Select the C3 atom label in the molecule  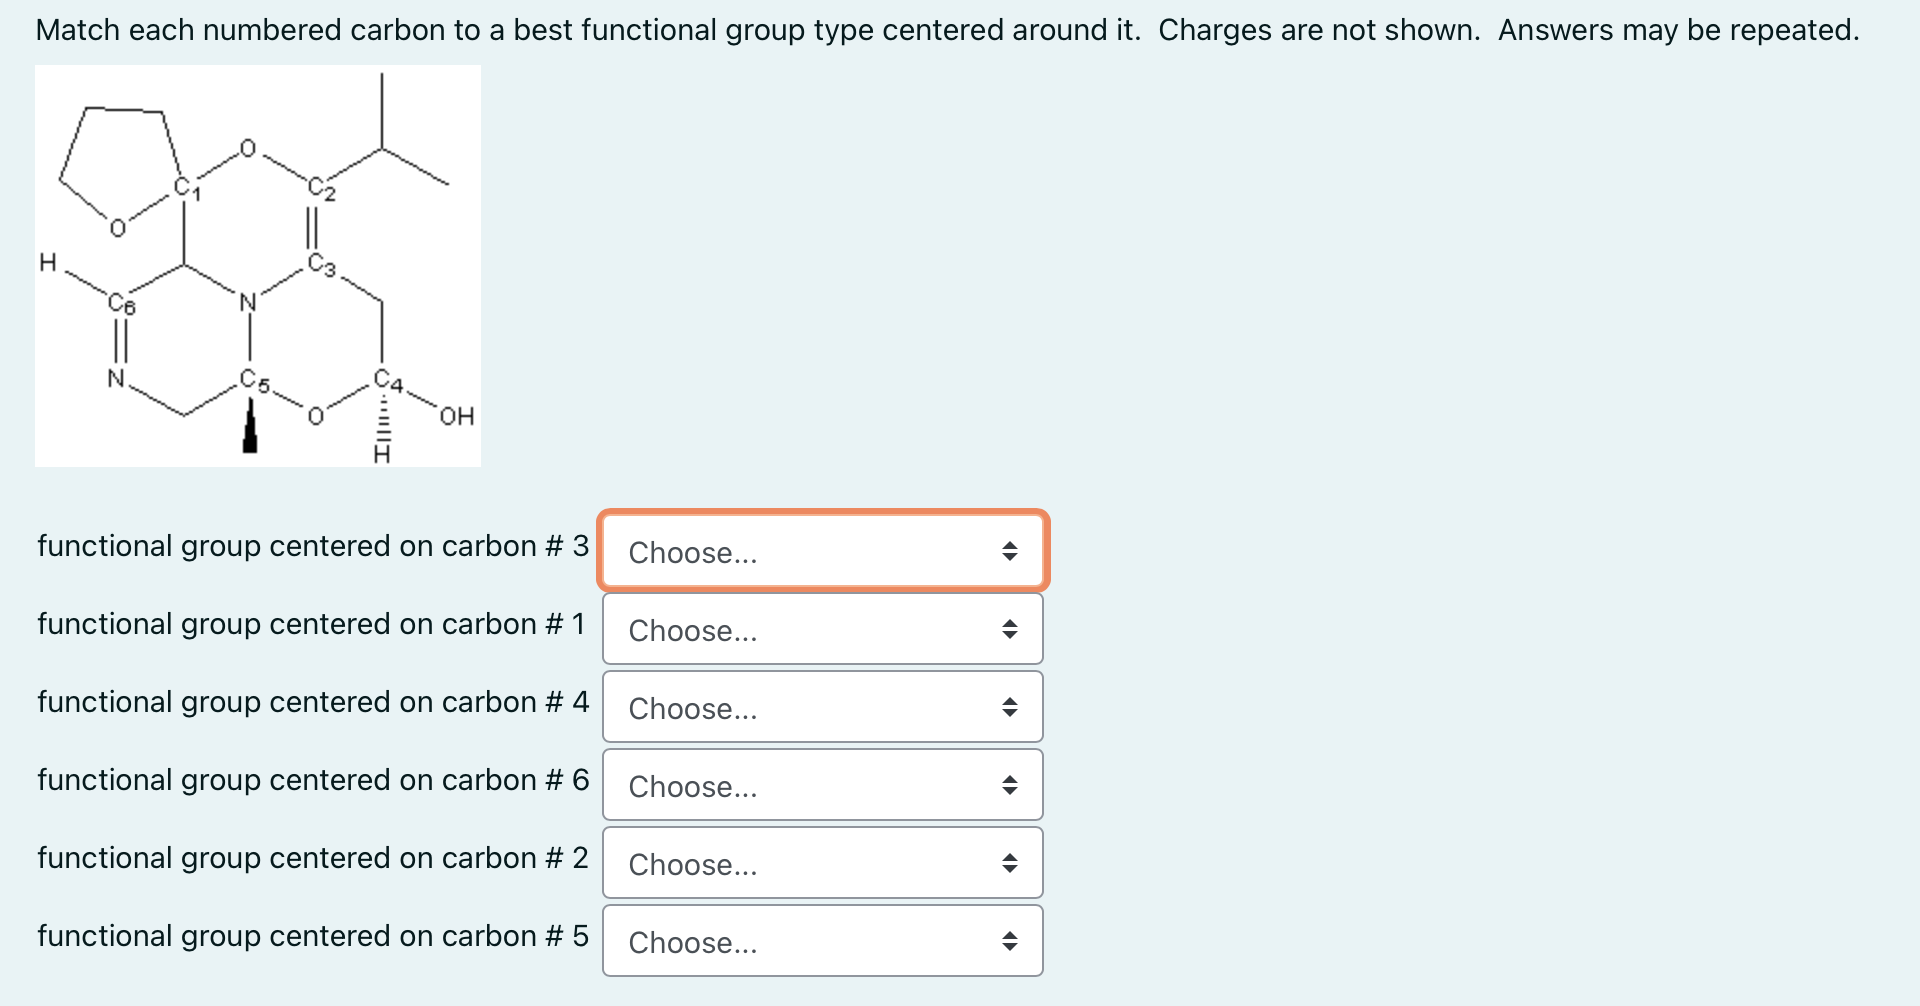tap(322, 264)
